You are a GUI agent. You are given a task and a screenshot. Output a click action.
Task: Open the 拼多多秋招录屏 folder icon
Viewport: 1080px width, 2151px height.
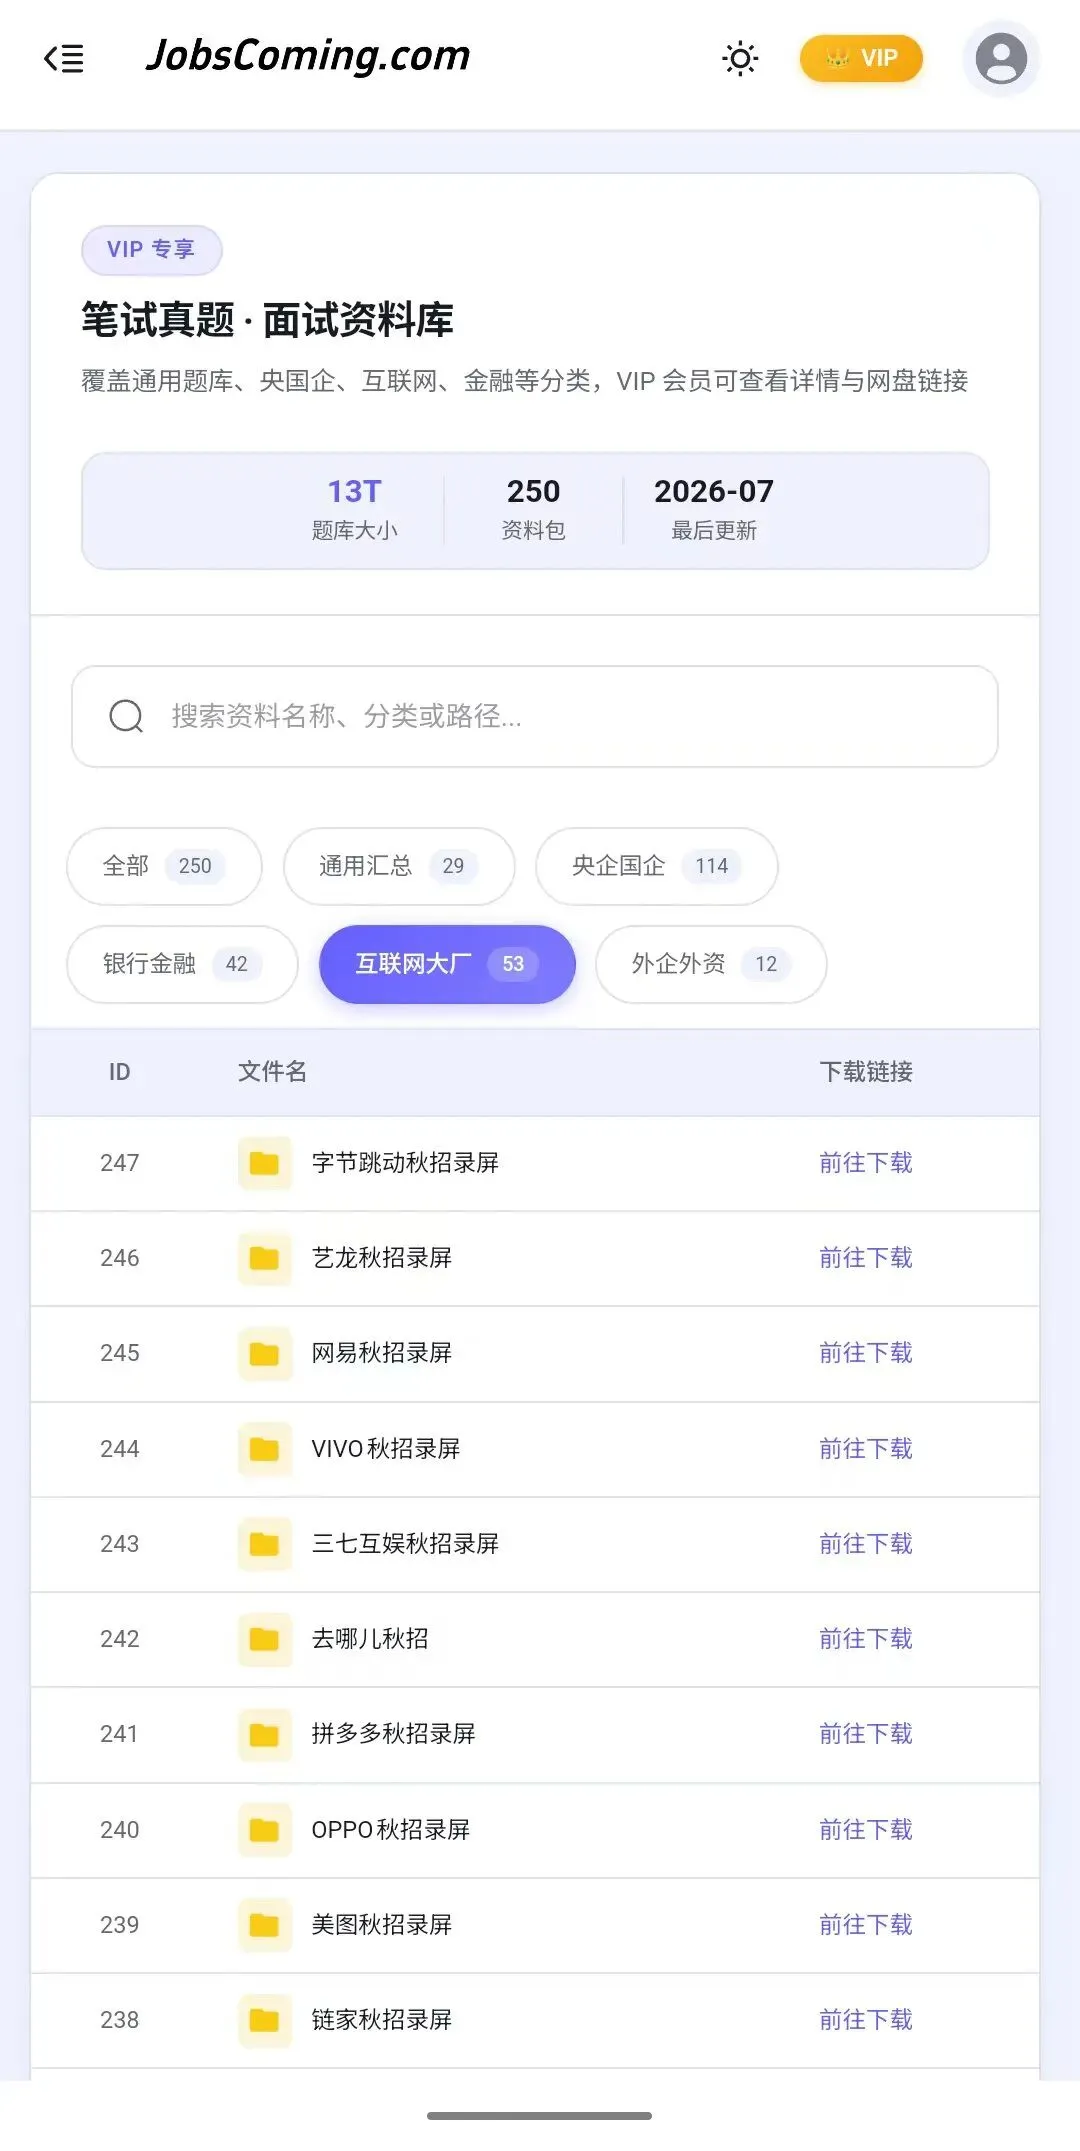(x=264, y=1735)
